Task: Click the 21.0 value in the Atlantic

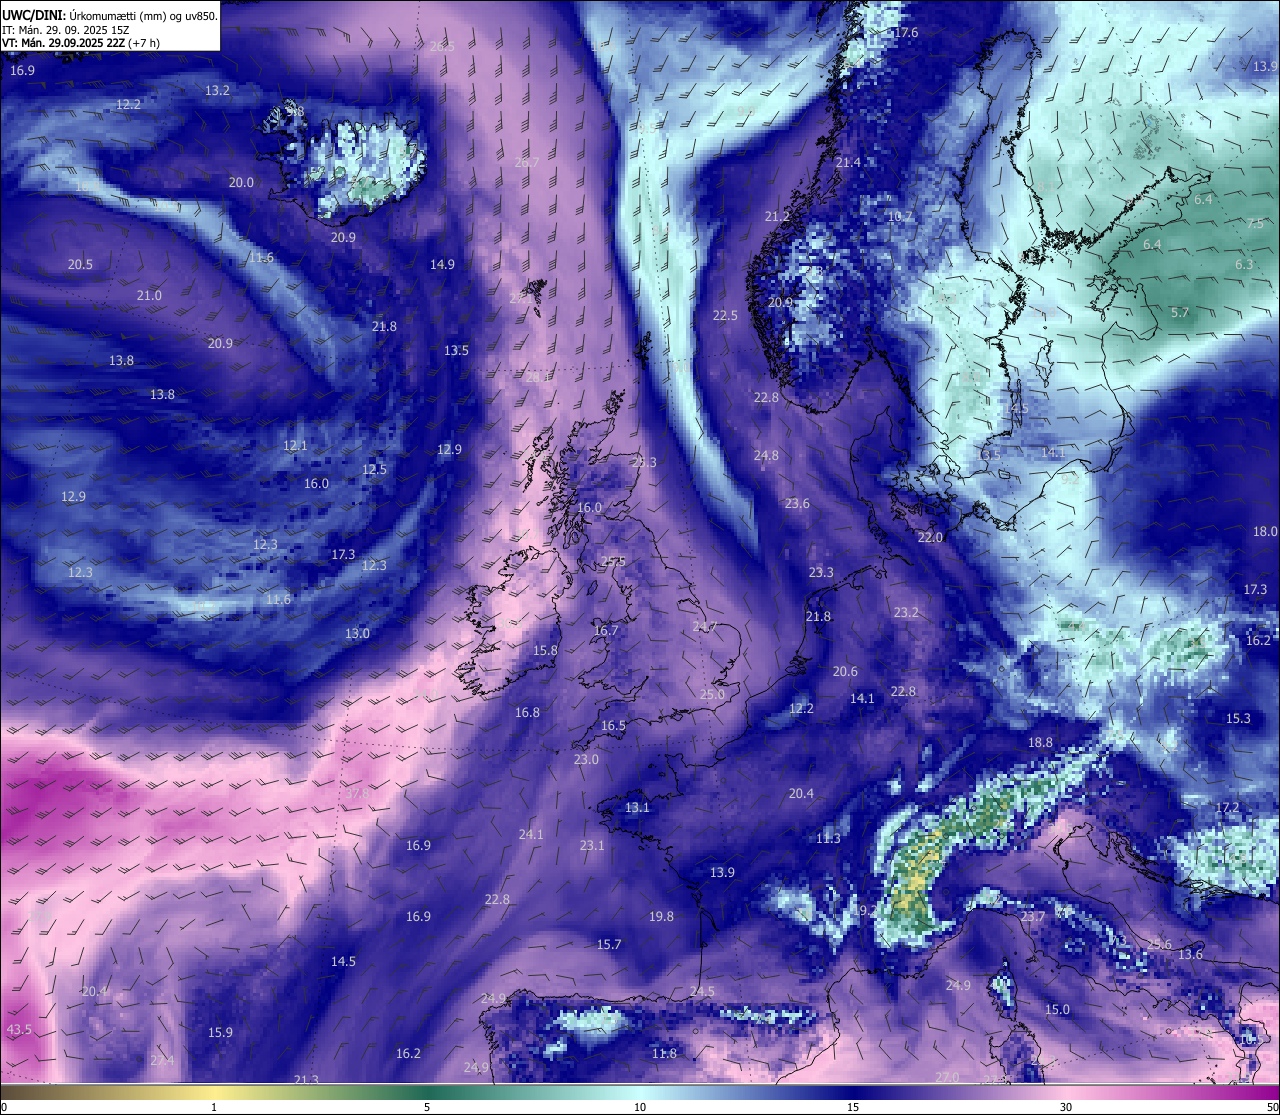Action: pyautogui.click(x=149, y=295)
